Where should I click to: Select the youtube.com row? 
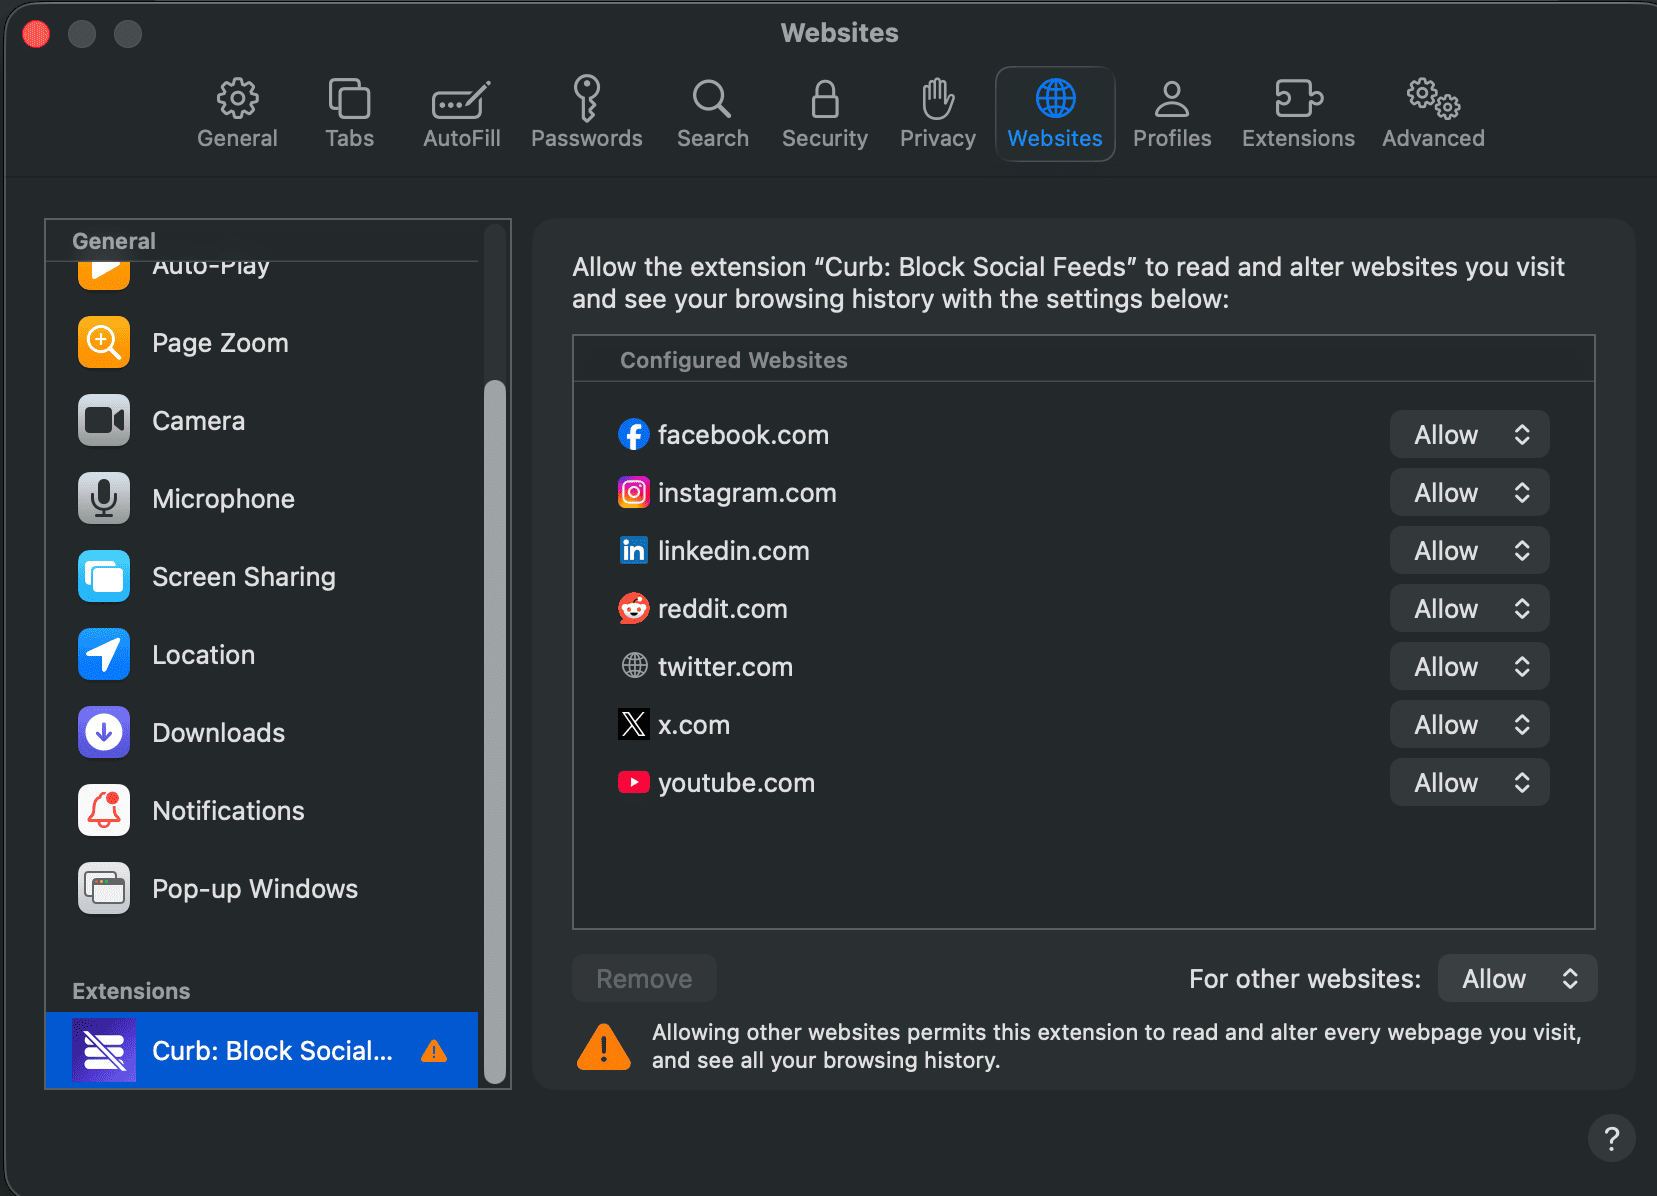1083,783
